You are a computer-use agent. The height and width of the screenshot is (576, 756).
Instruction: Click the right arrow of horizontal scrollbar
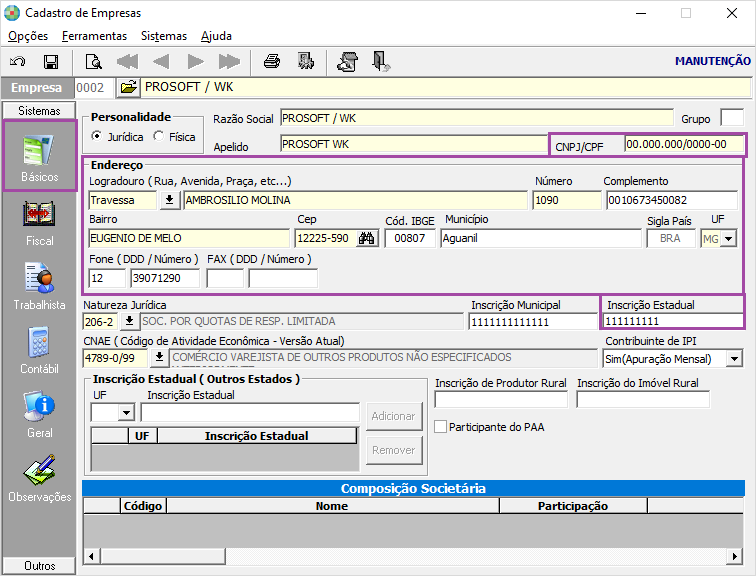pyautogui.click(x=734, y=556)
